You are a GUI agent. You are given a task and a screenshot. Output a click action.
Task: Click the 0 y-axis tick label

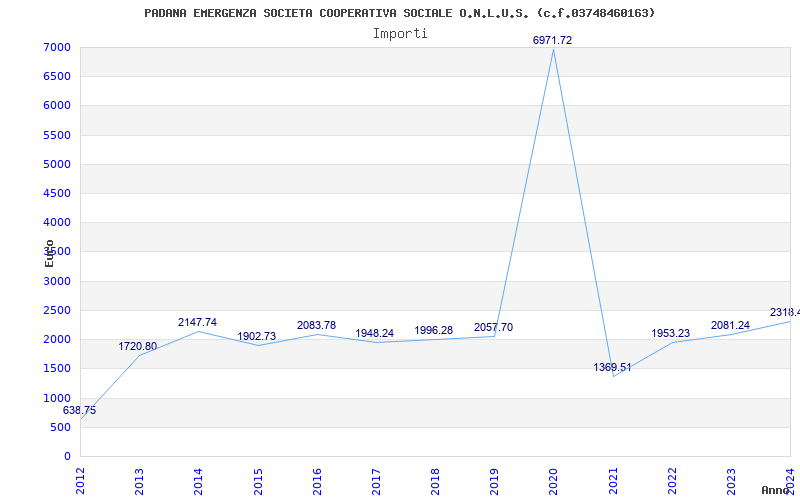(x=68, y=456)
